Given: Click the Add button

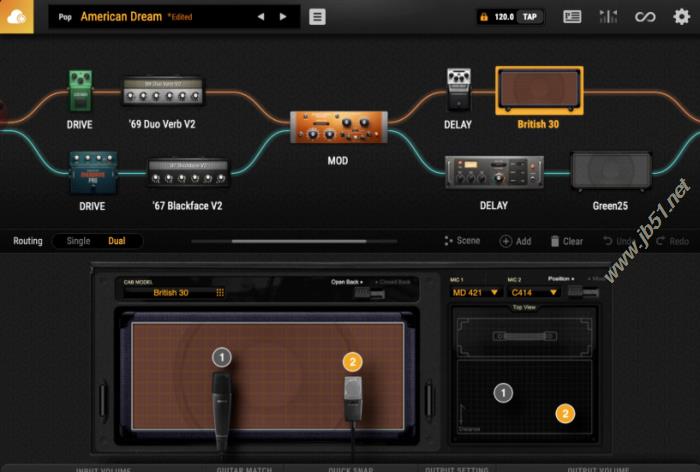Looking at the screenshot, I should click(516, 242).
